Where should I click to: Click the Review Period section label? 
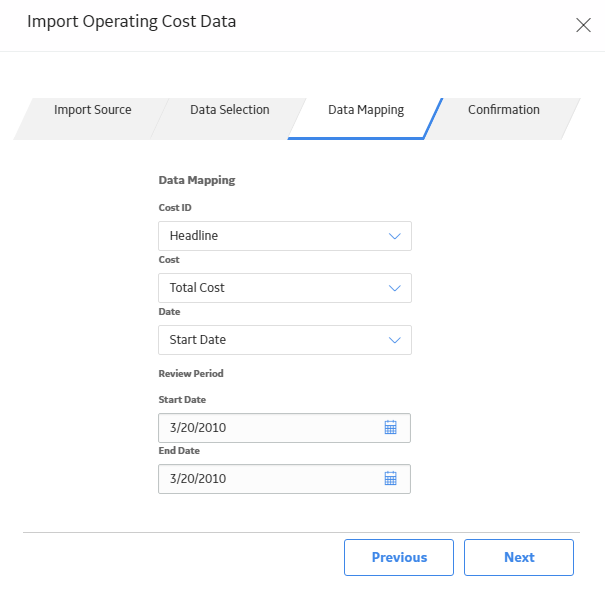click(x=191, y=373)
